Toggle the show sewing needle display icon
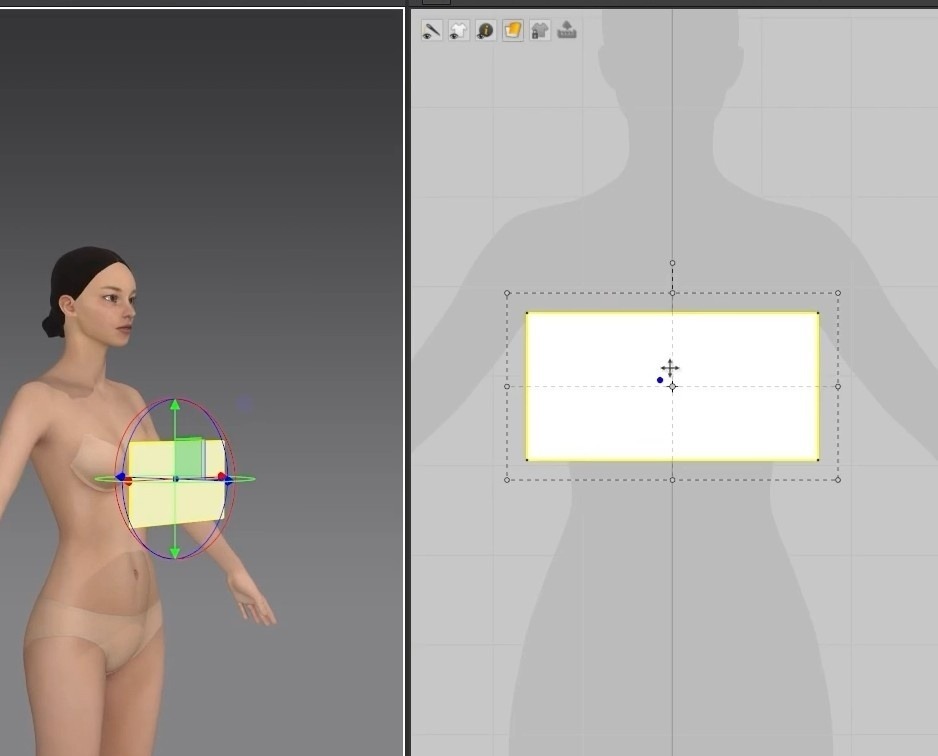This screenshot has height=756, width=938. point(431,31)
